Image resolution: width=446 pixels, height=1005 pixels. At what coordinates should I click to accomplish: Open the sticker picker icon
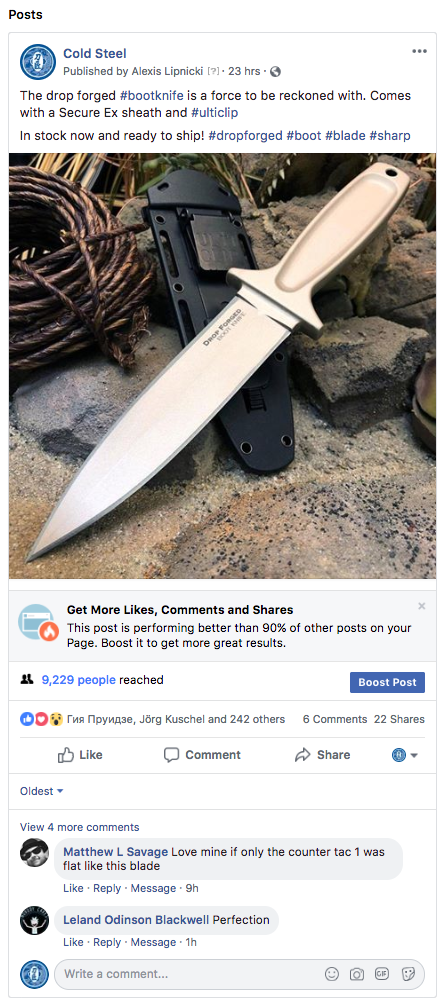[x=408, y=974]
